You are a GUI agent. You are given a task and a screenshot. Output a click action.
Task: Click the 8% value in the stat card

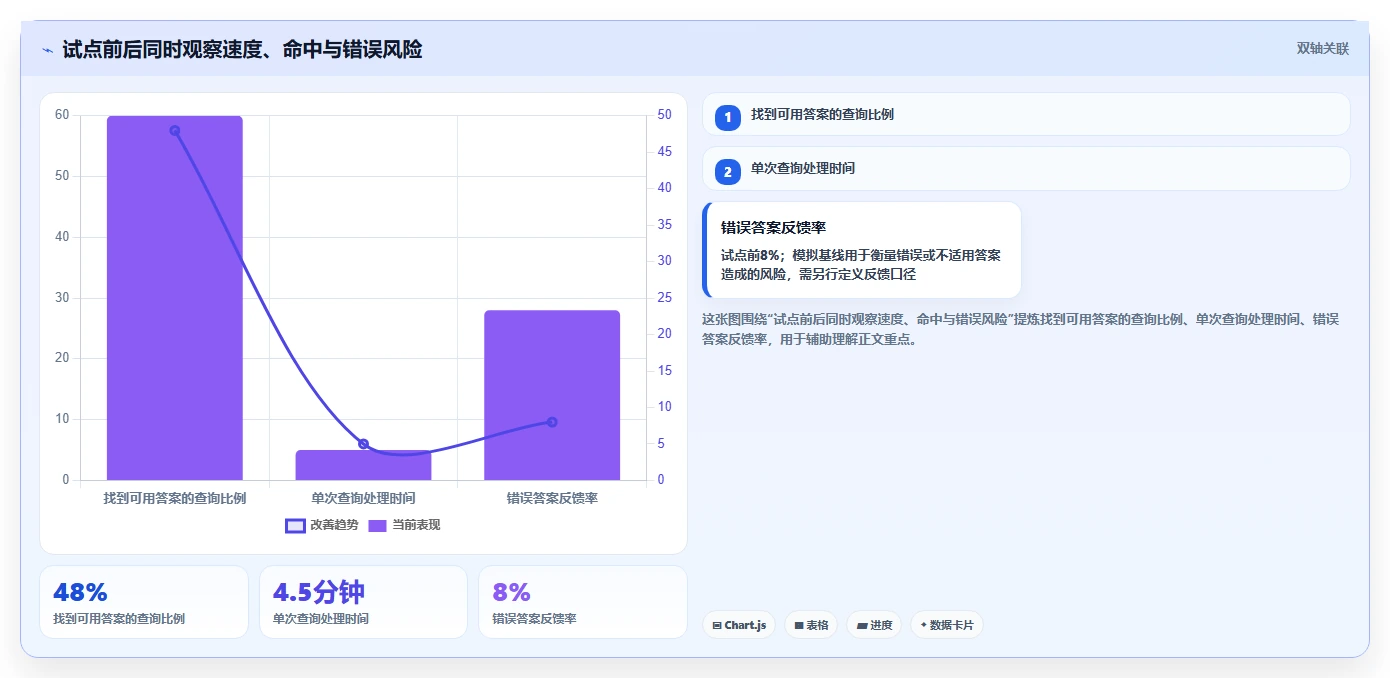click(511, 592)
